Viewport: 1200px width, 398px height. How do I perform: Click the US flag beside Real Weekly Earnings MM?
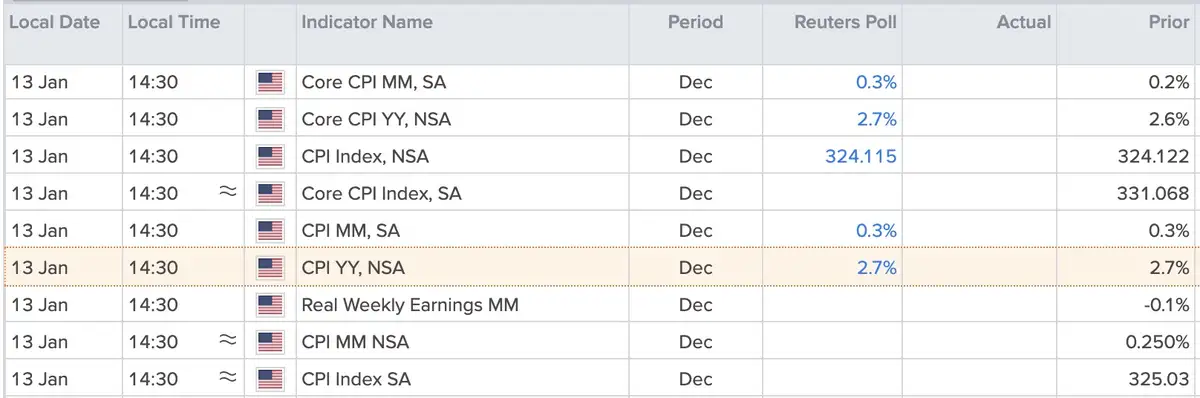[x=270, y=304]
